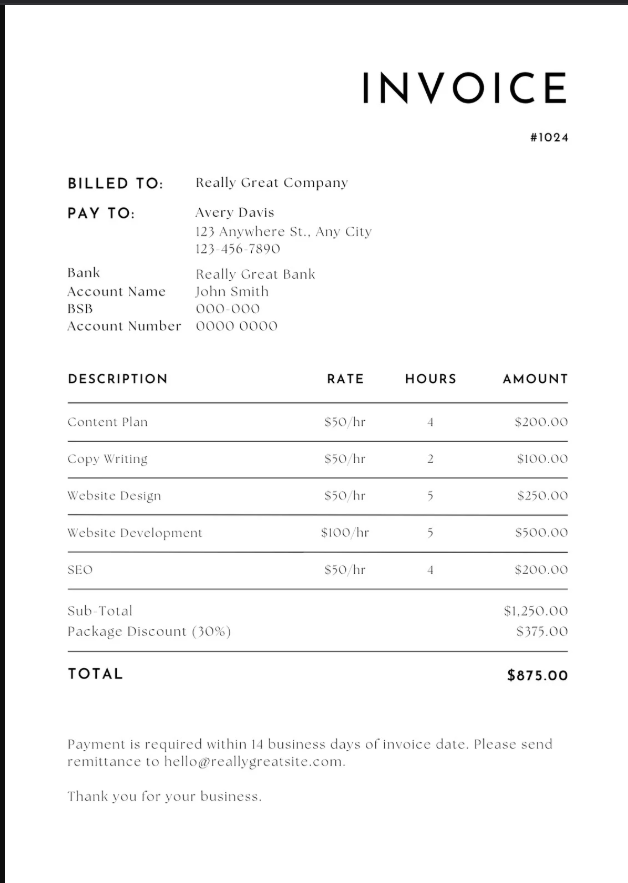Click account name John Smith
This screenshot has height=883, width=628.
(x=232, y=292)
